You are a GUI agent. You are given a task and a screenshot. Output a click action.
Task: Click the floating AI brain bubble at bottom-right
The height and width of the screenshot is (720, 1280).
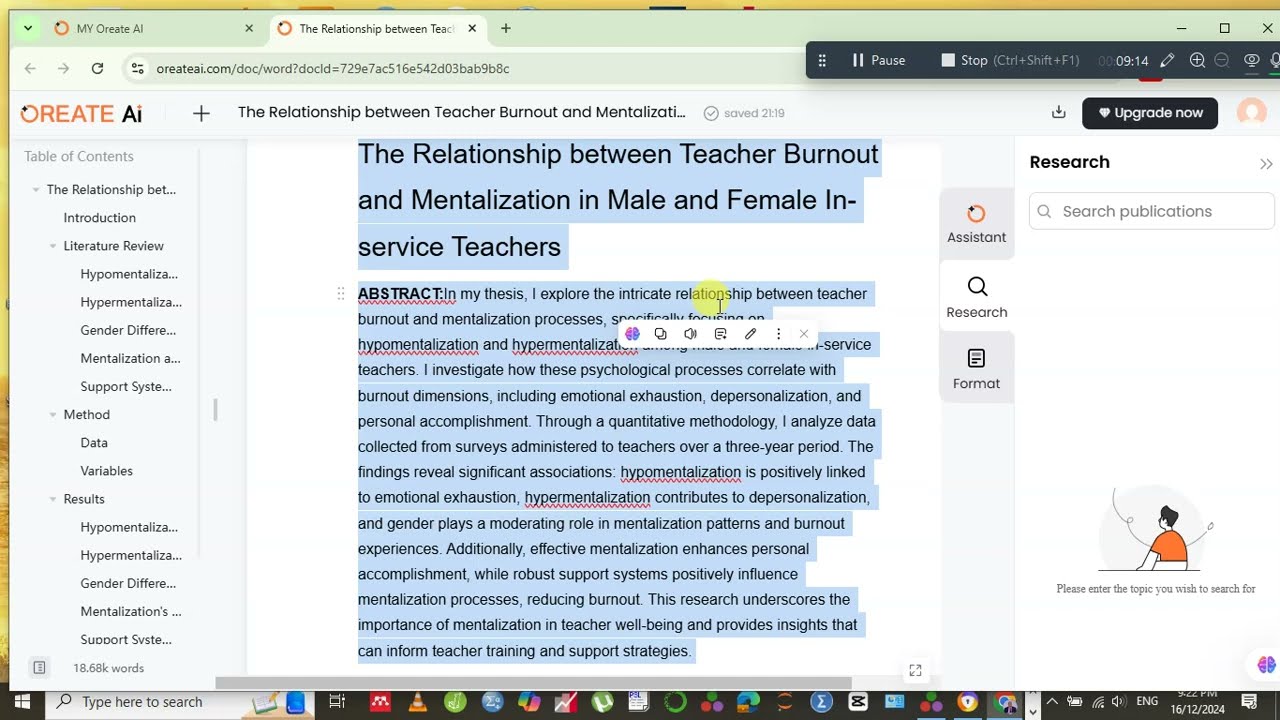tap(1266, 665)
